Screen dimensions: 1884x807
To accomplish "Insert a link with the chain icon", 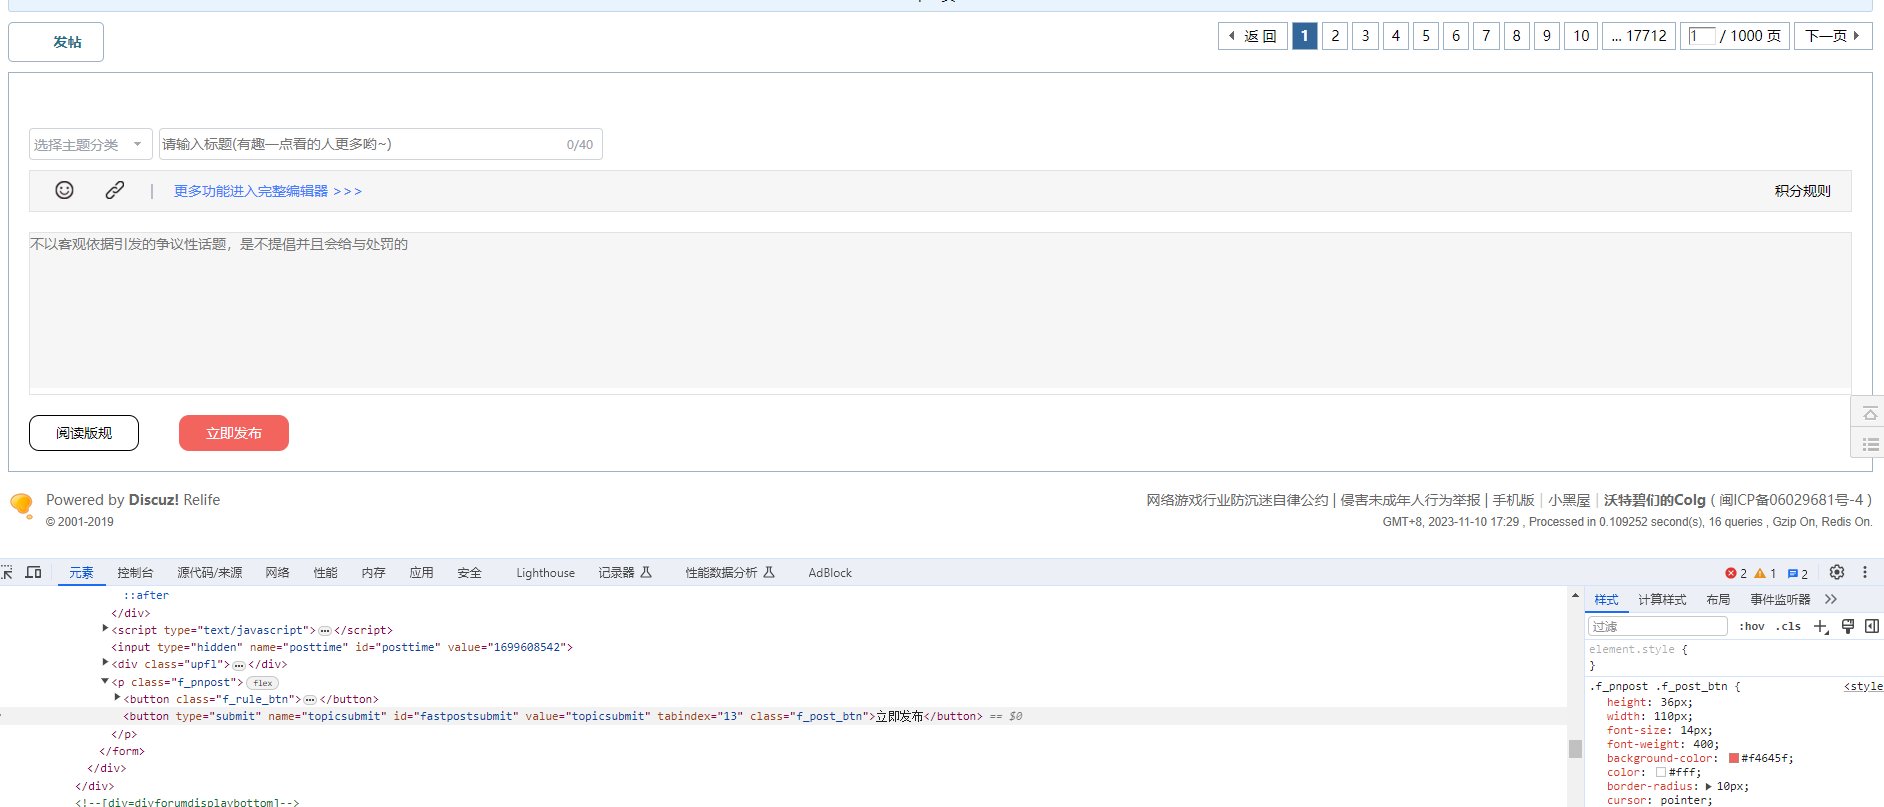I will (115, 190).
